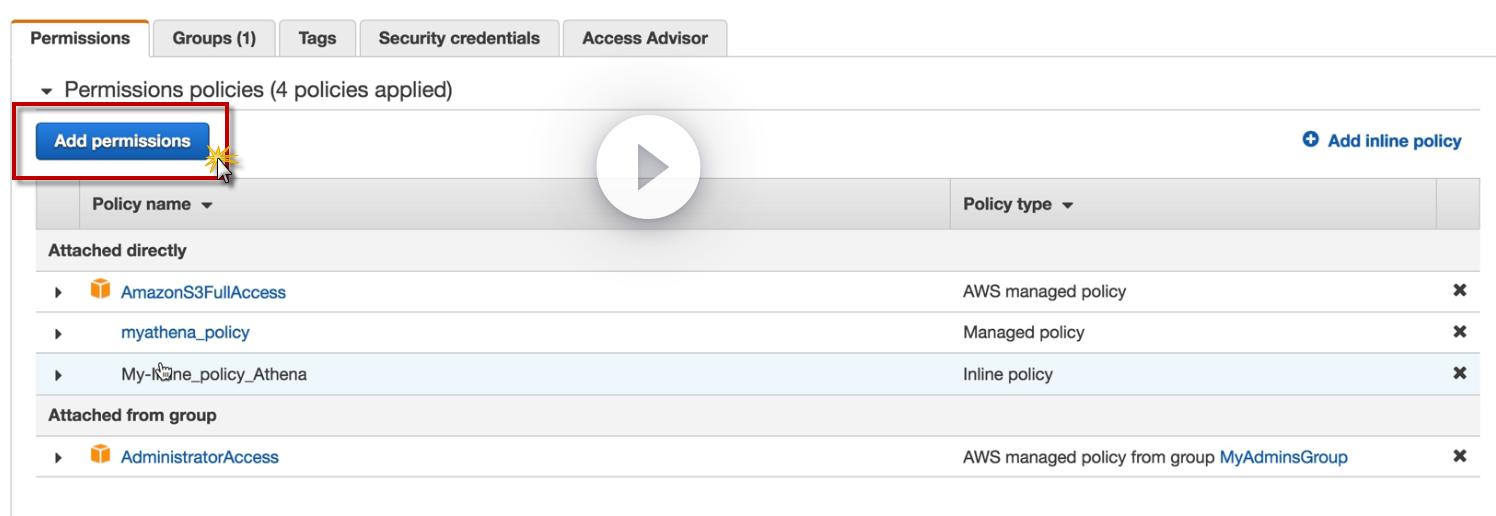
Task: Click the AmazonS3FullAccess orange policy box icon
Action: (100, 291)
